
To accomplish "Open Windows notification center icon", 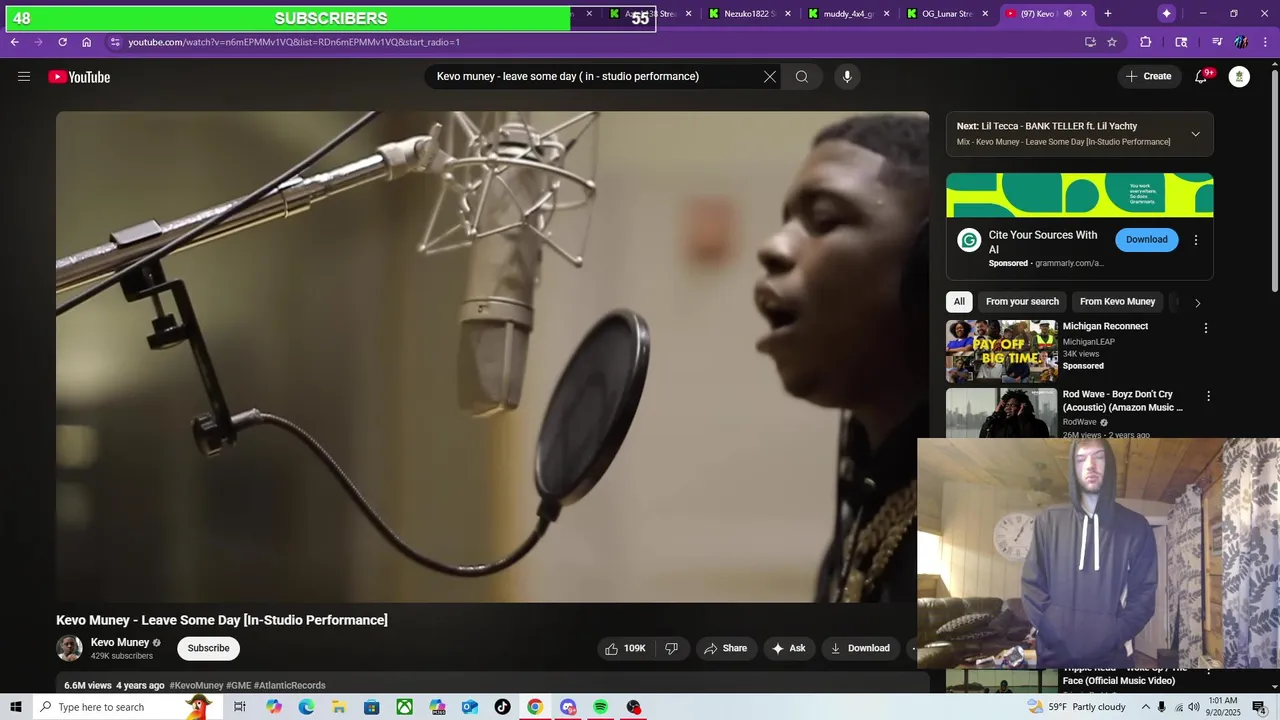I will (x=1259, y=707).
